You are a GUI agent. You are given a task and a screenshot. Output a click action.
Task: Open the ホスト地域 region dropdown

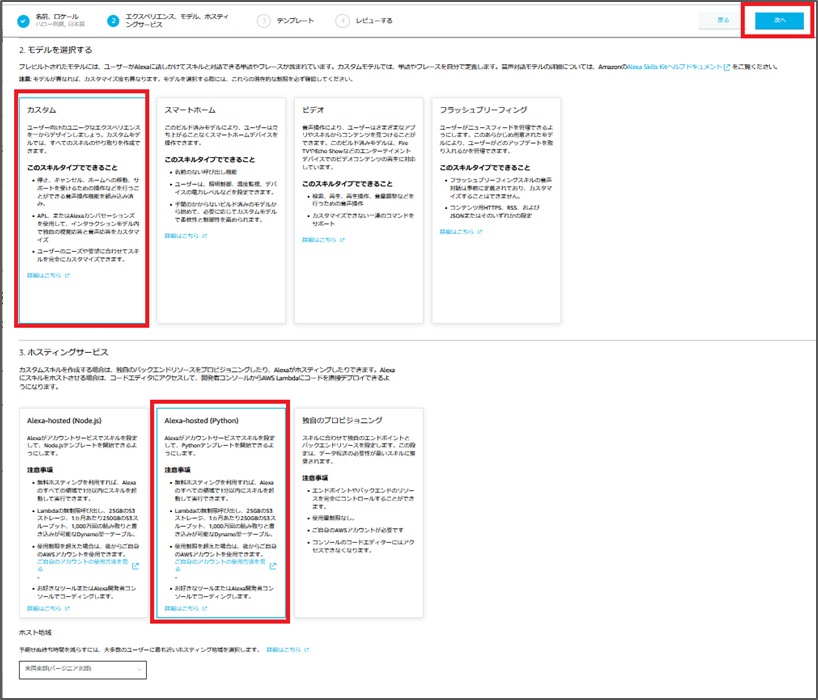click(x=83, y=670)
